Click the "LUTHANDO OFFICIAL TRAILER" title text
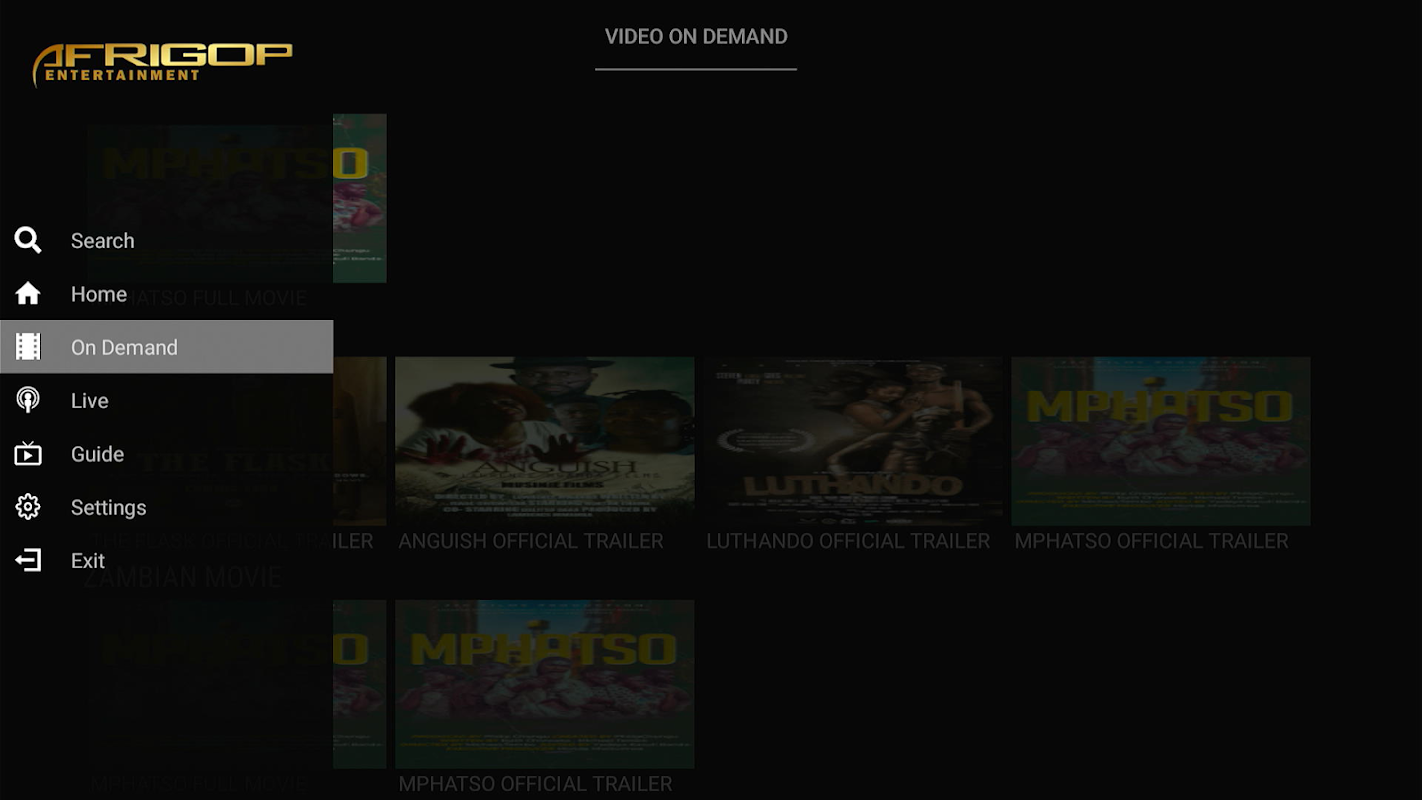The height and width of the screenshot is (800, 1422). [x=848, y=541]
